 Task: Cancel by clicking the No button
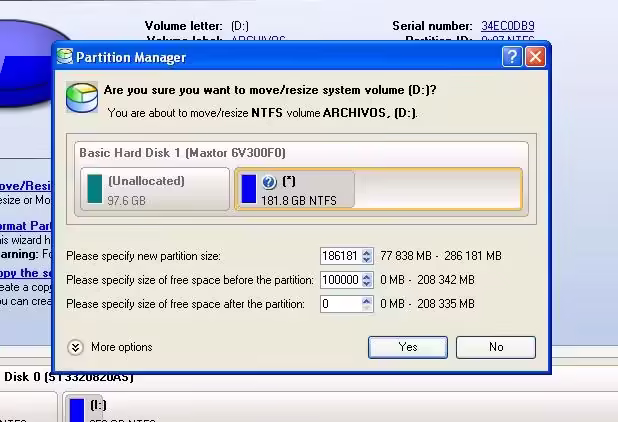pos(496,347)
